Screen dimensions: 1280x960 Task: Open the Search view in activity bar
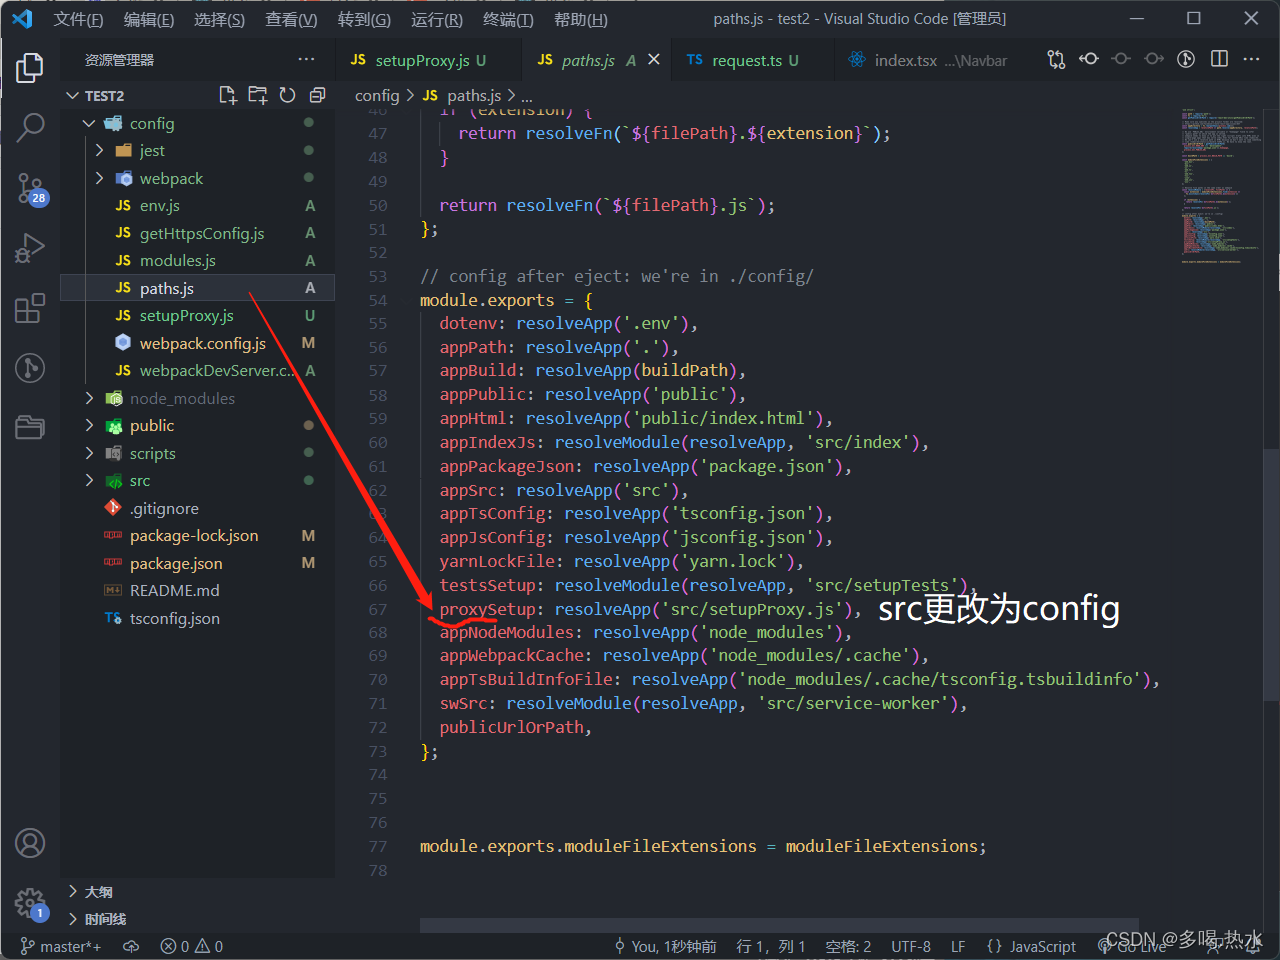[x=30, y=127]
